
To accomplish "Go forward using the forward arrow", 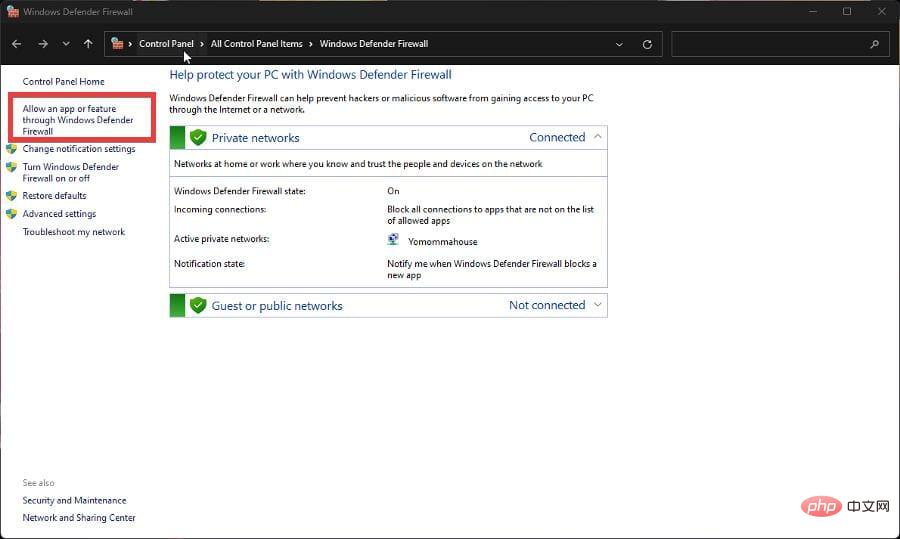I will click(x=43, y=44).
